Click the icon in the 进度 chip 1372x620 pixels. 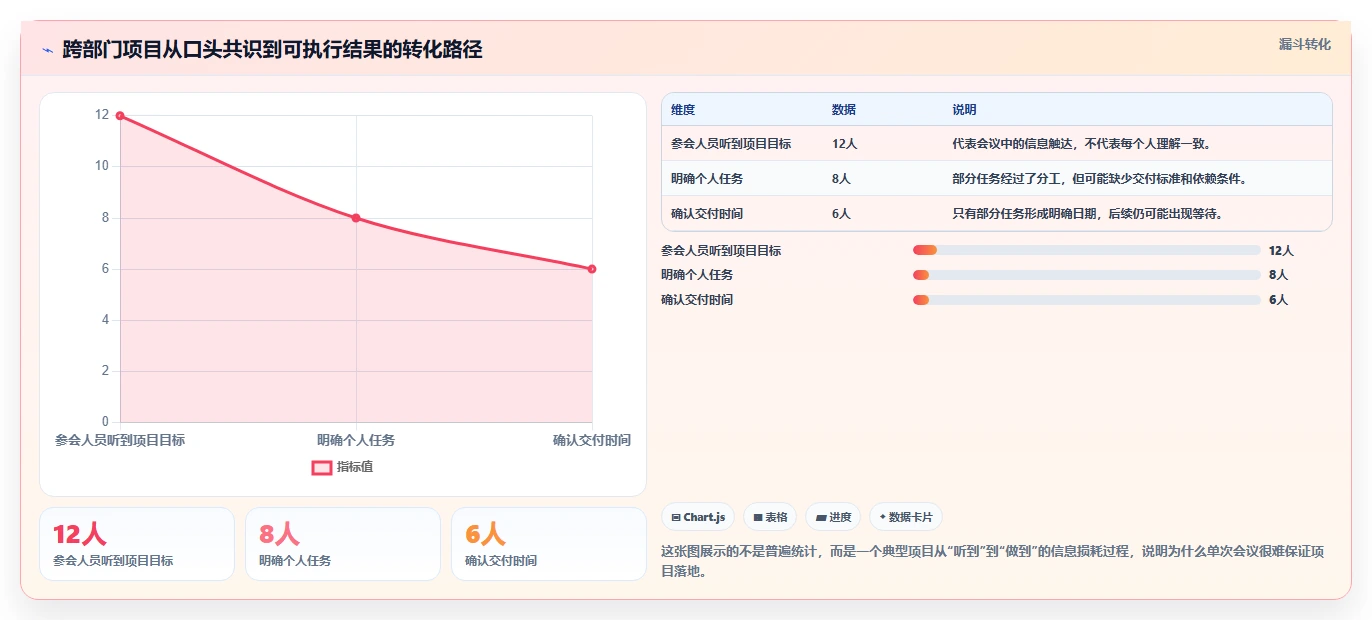click(821, 518)
